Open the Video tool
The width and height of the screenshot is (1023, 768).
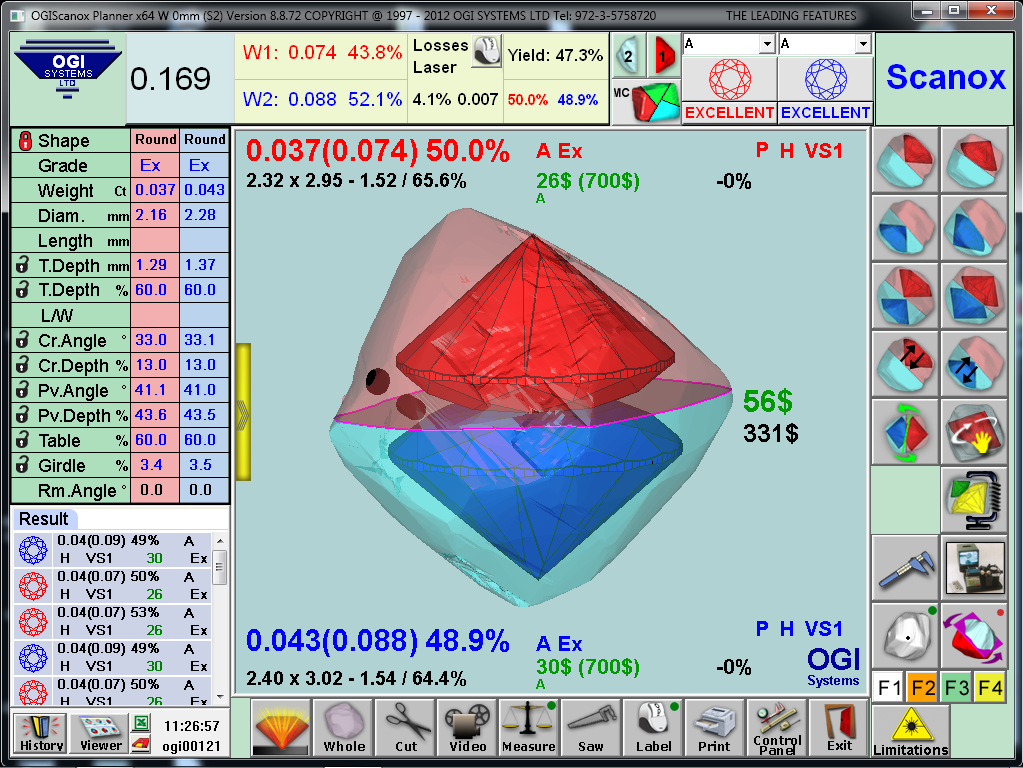tap(467, 728)
